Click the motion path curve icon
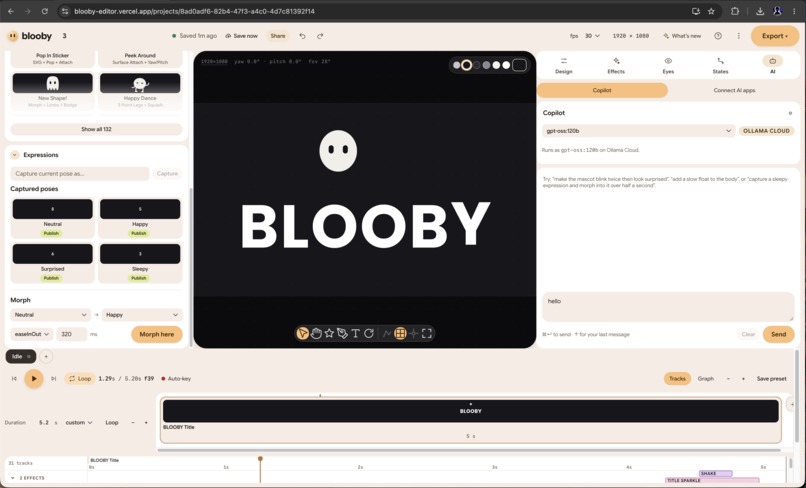Image resolution: width=806 pixels, height=488 pixels. (387, 333)
